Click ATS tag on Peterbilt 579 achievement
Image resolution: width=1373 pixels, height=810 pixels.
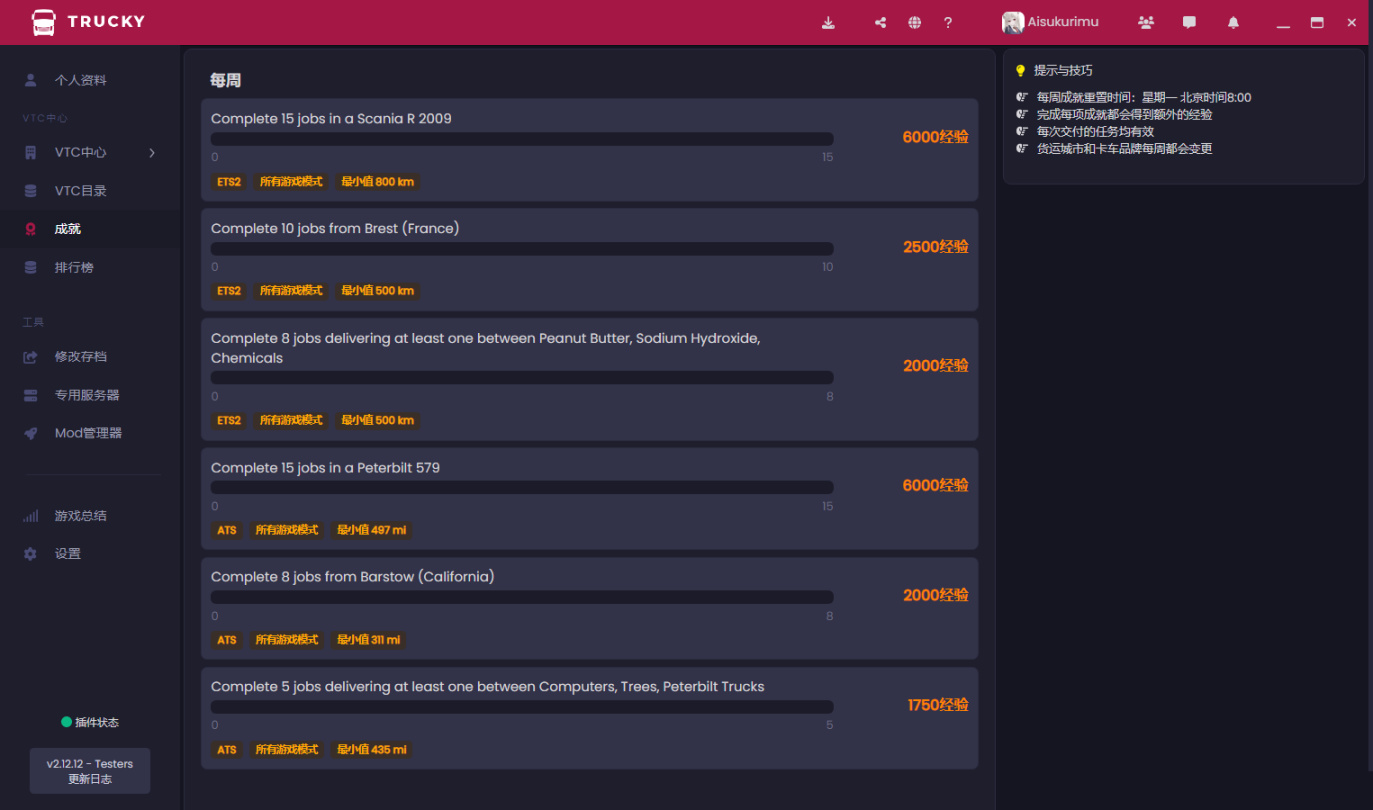click(x=227, y=530)
